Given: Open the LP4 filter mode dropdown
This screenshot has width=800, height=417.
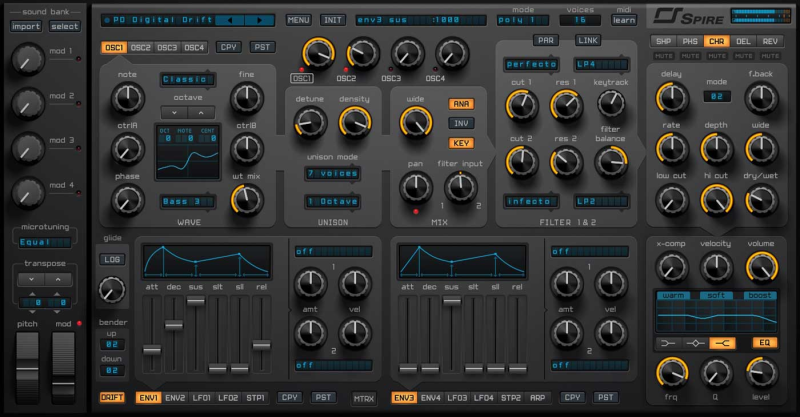Looking at the screenshot, I should (601, 64).
